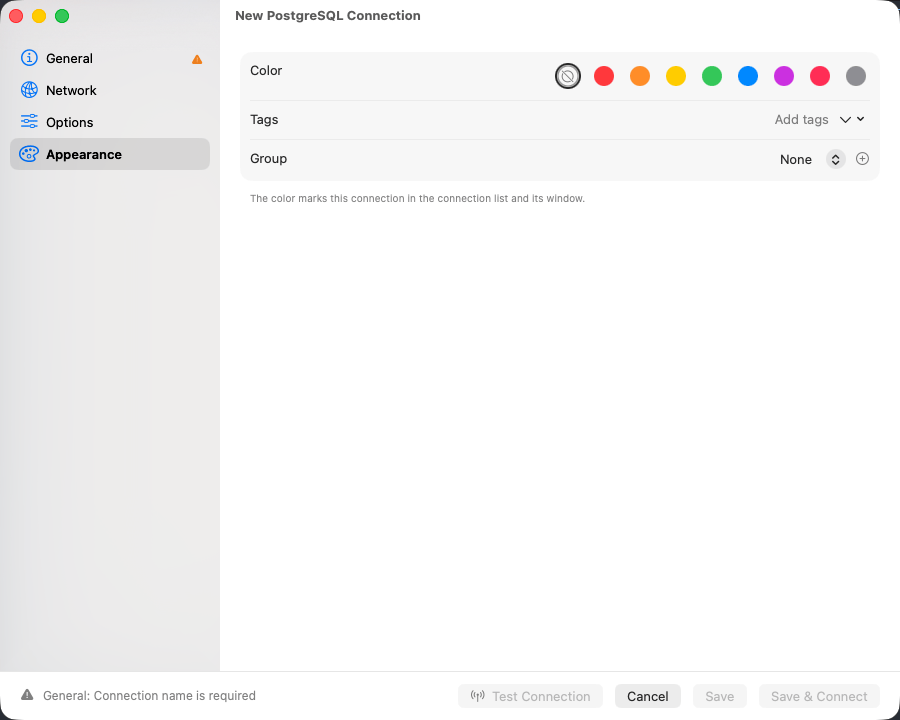The image size is (900, 720).
Task: Click the Test Connection button
Action: tap(530, 696)
